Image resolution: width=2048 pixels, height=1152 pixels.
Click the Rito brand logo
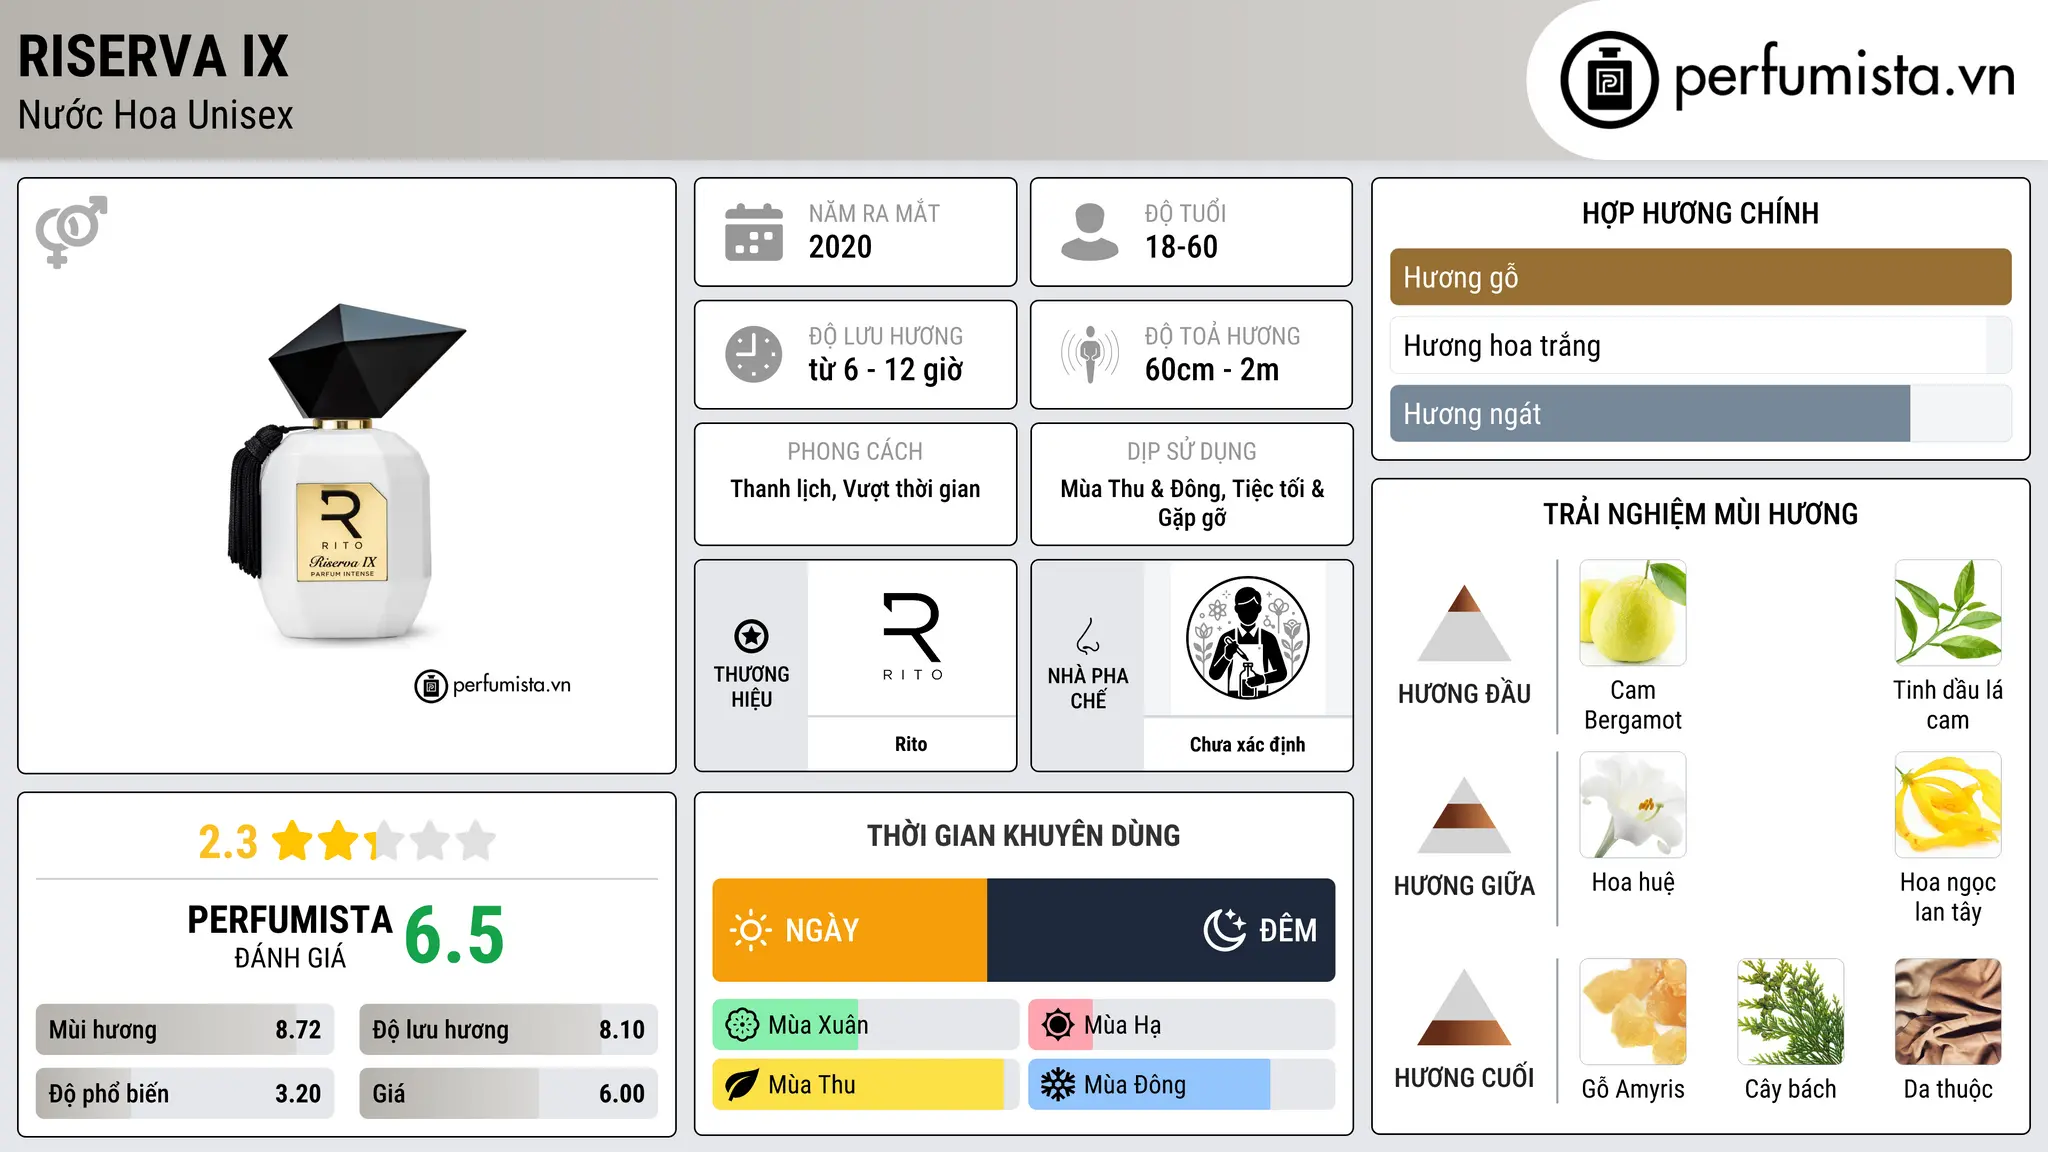(912, 637)
